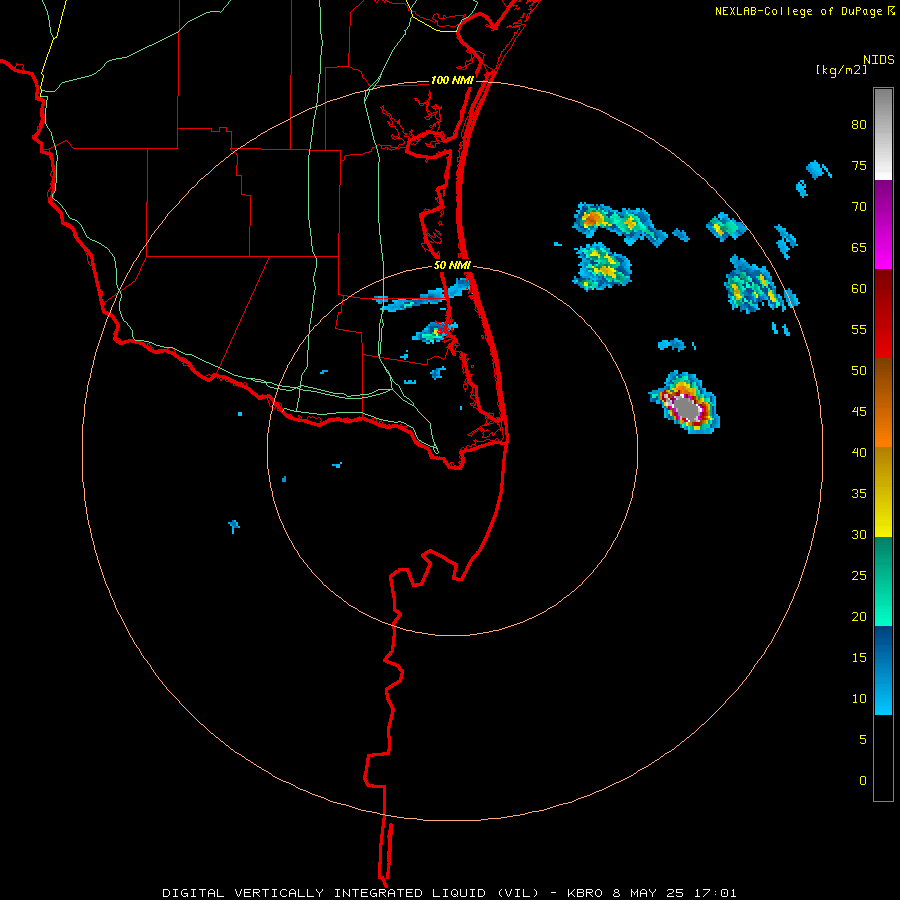Click the Digital Vertically Integrated Liquid caption
The width and height of the screenshot is (900, 900).
449,893
